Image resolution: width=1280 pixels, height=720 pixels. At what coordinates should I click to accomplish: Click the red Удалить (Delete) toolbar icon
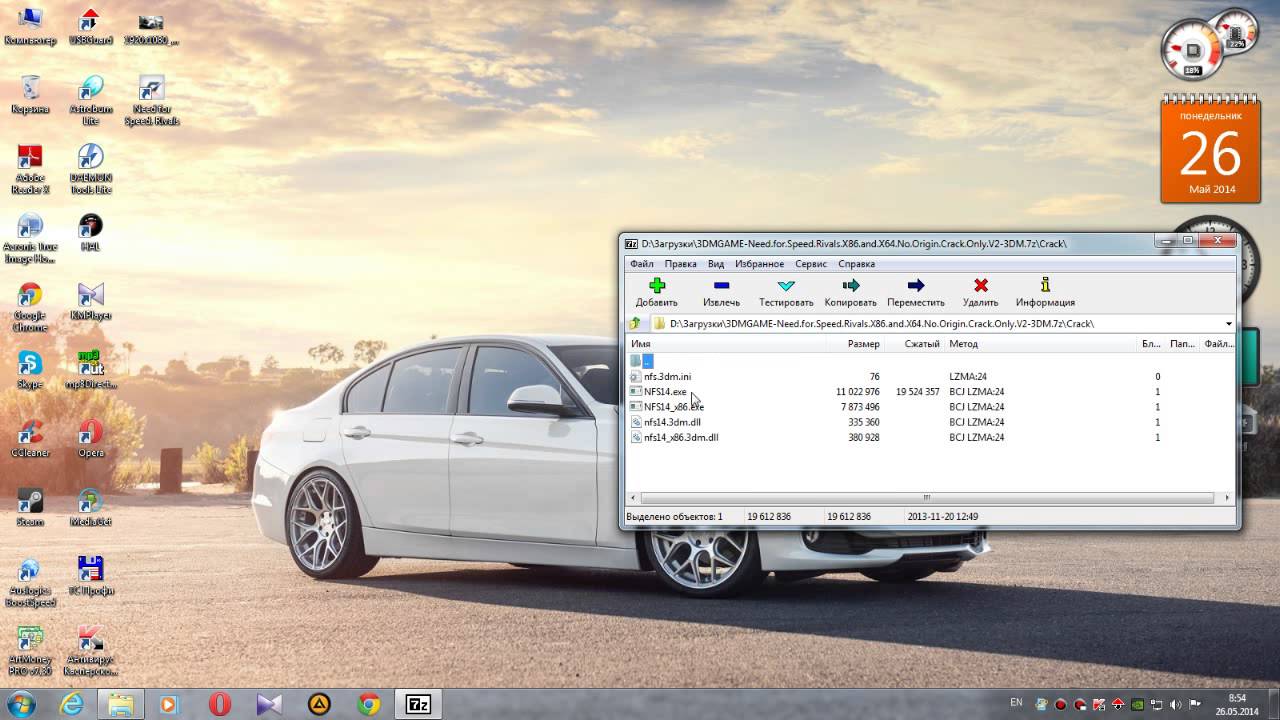click(x=981, y=286)
